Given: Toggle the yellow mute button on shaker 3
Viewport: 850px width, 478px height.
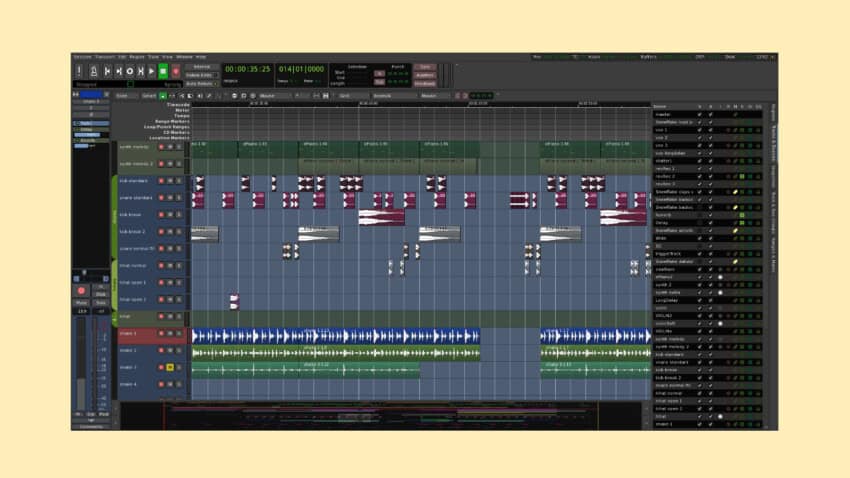Looking at the screenshot, I should coord(169,368).
